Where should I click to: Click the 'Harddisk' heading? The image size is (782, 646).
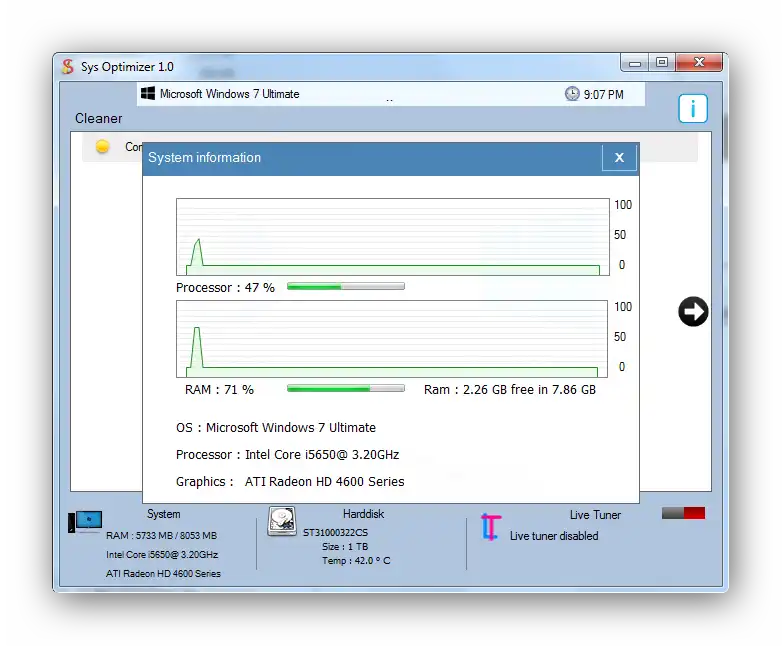click(364, 514)
